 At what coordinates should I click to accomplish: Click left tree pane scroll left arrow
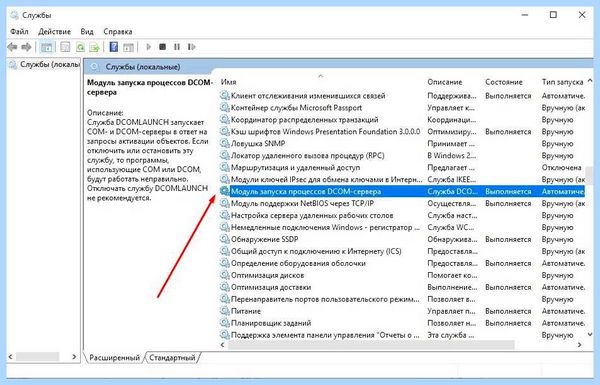point(11,357)
